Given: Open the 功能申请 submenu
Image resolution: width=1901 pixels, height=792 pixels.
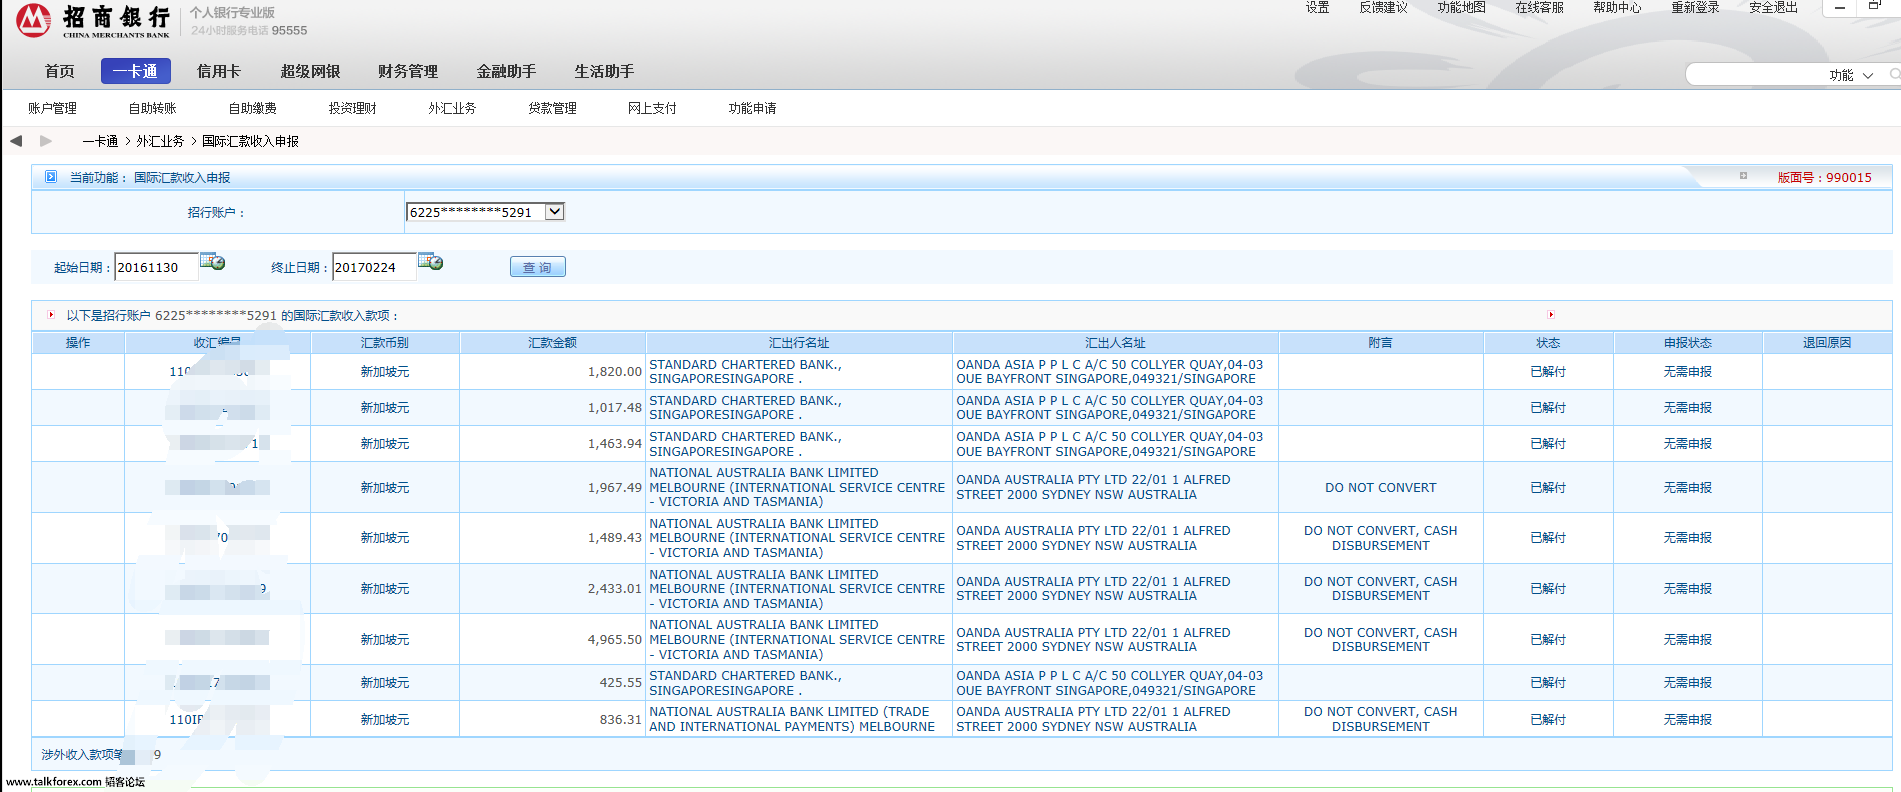Looking at the screenshot, I should click(x=753, y=108).
